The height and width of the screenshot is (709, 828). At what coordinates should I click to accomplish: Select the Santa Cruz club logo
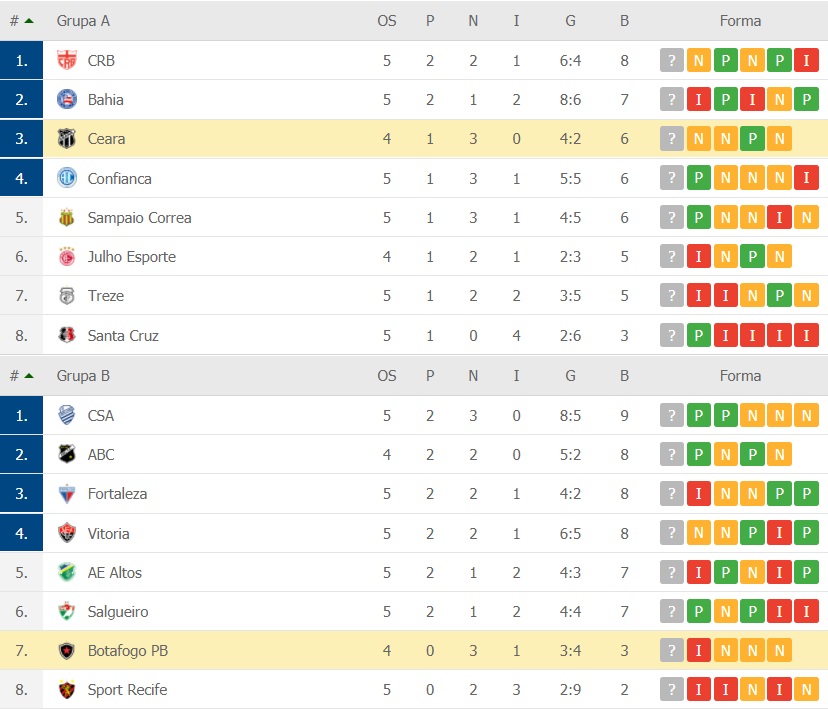coord(67,335)
